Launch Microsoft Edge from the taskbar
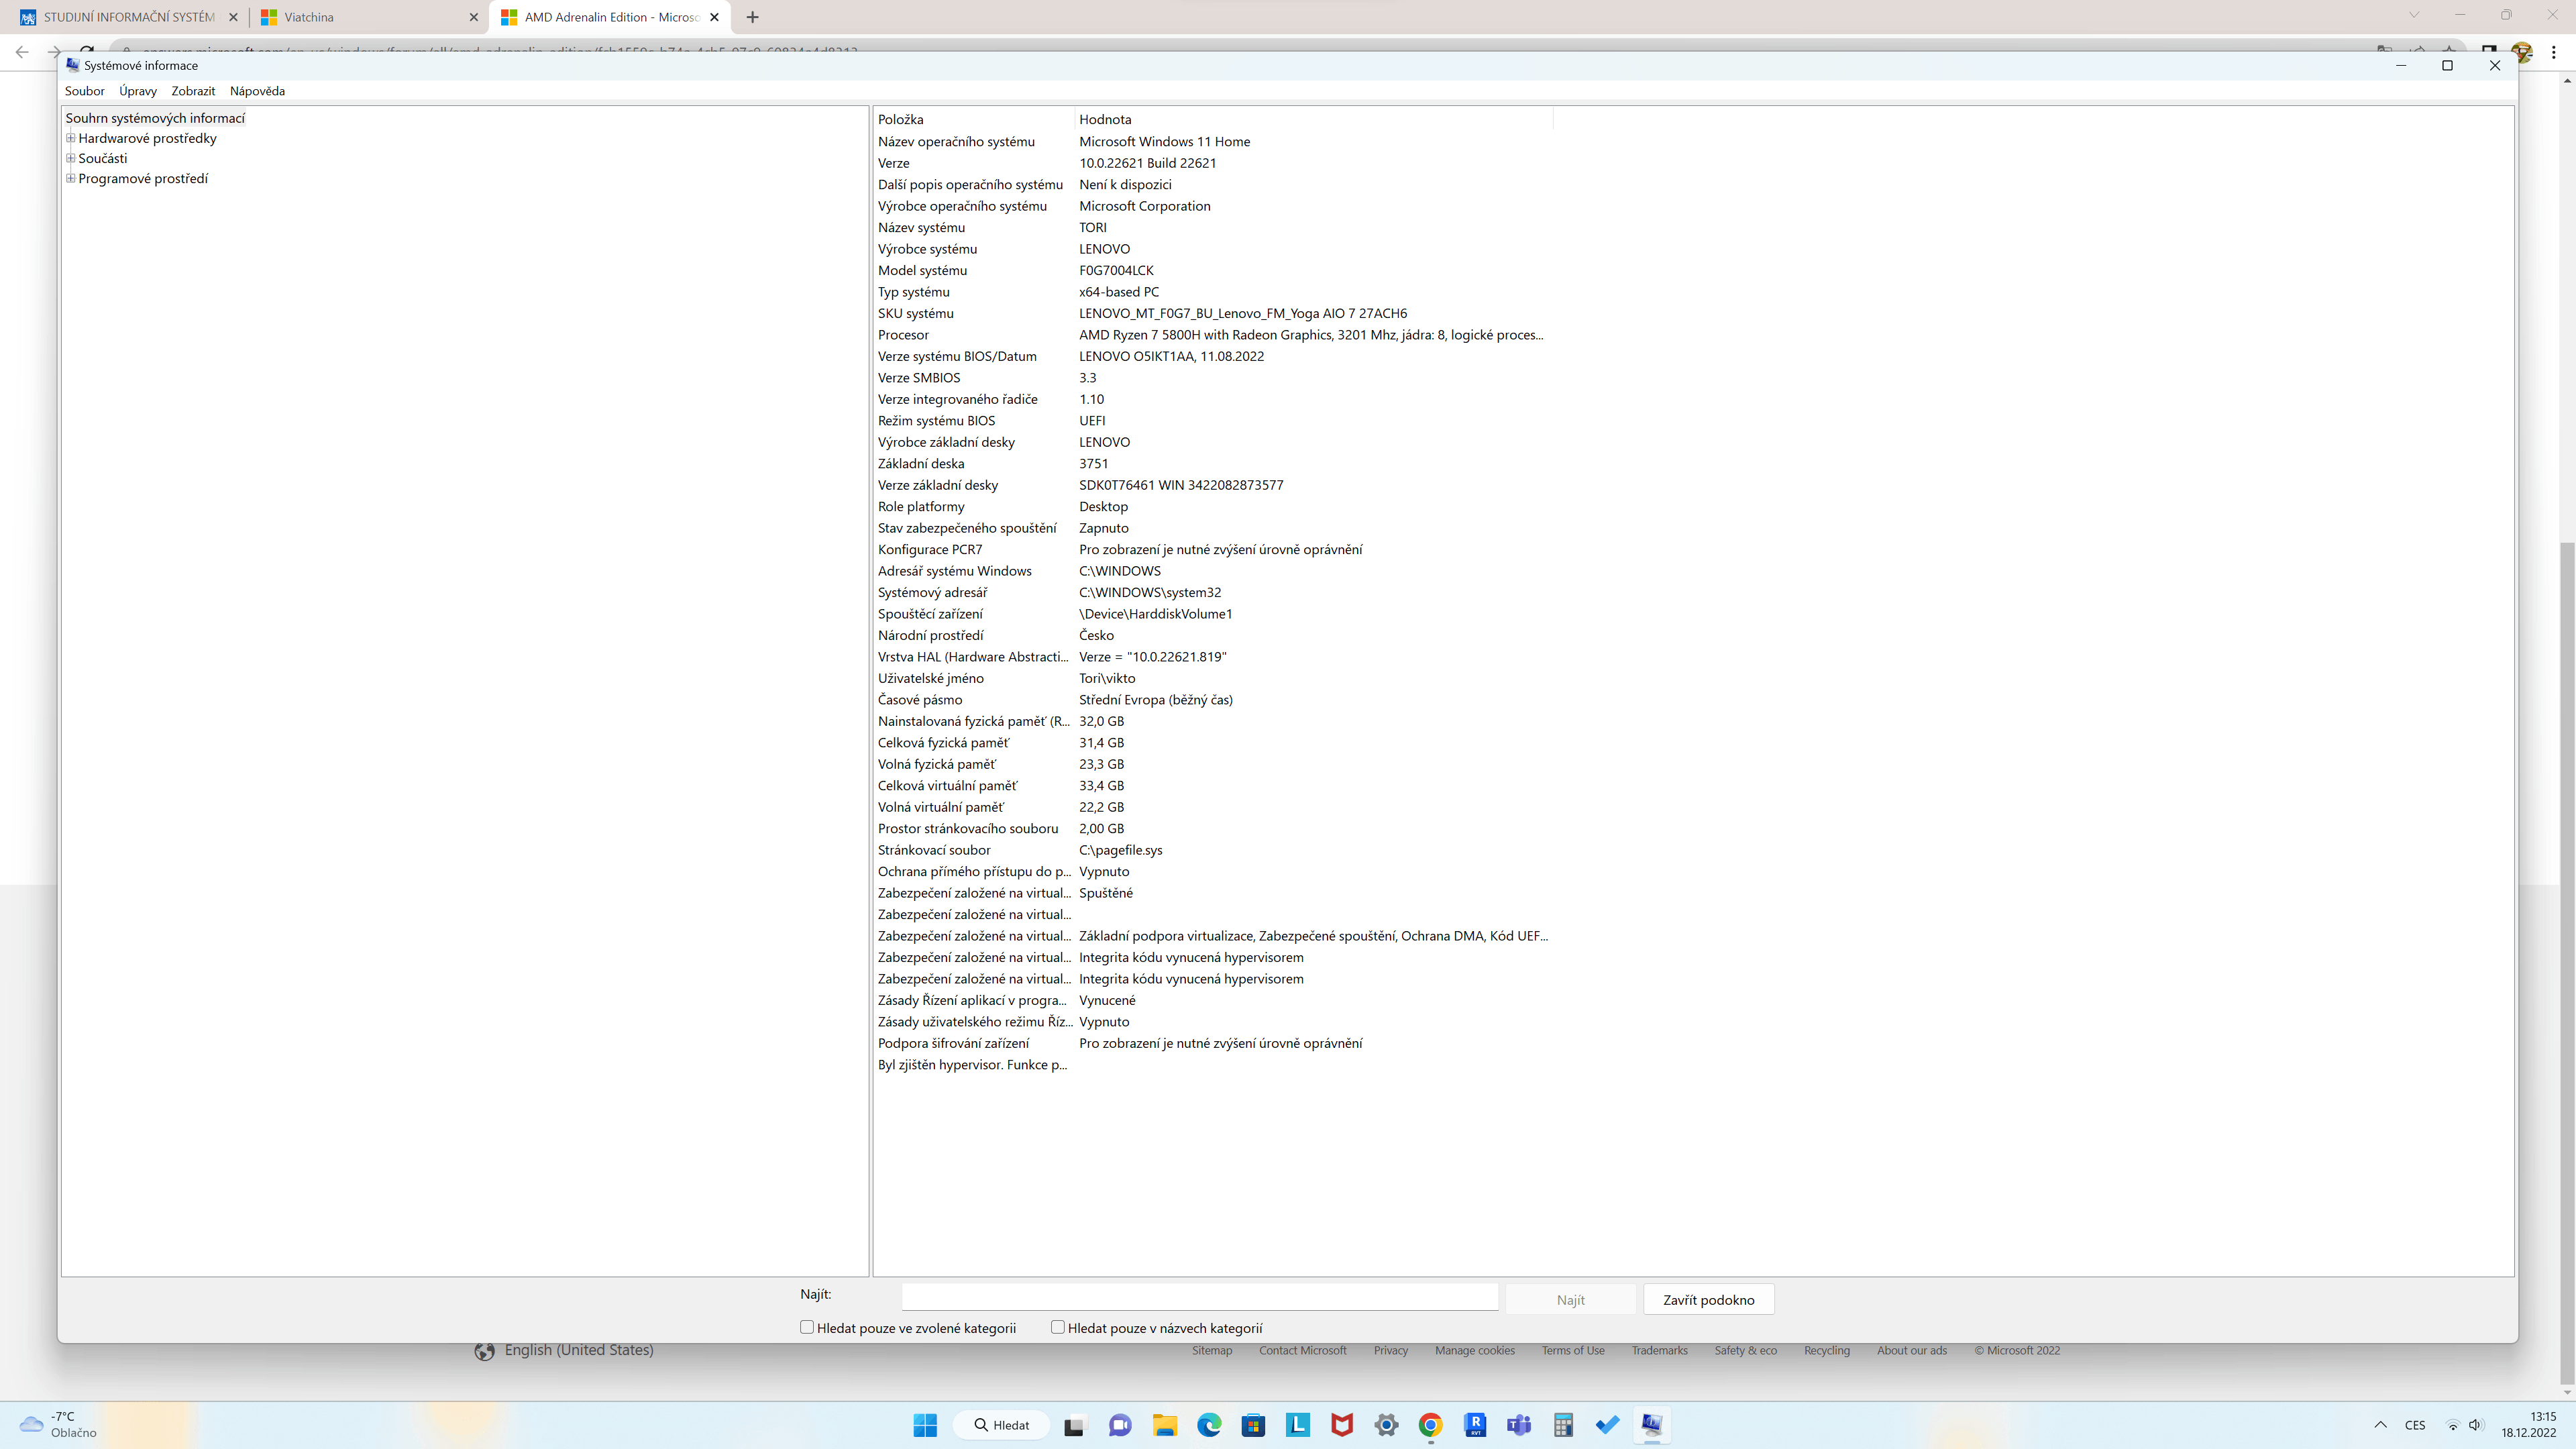 click(1209, 1425)
